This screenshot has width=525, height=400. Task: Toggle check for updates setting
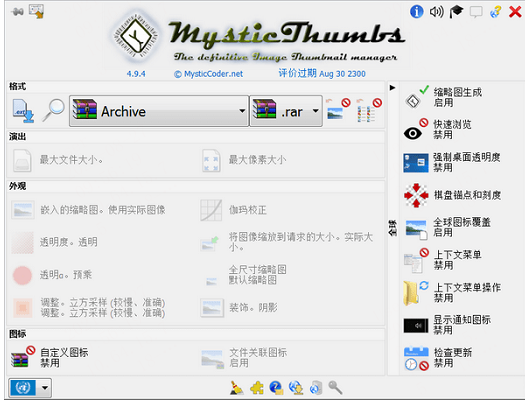coord(438,357)
